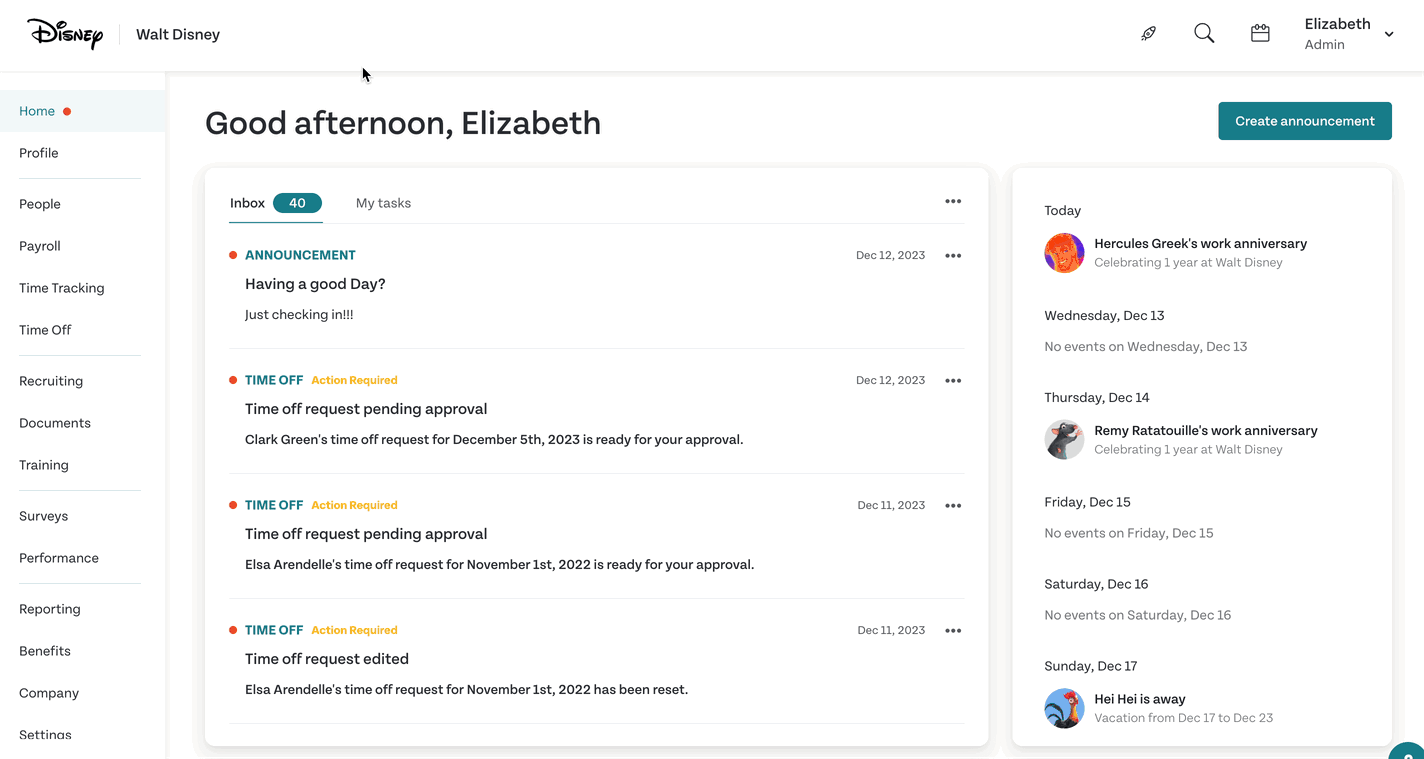Open inbox panel three-dot options menu
Screen dimensions: 1424x759
953,201
